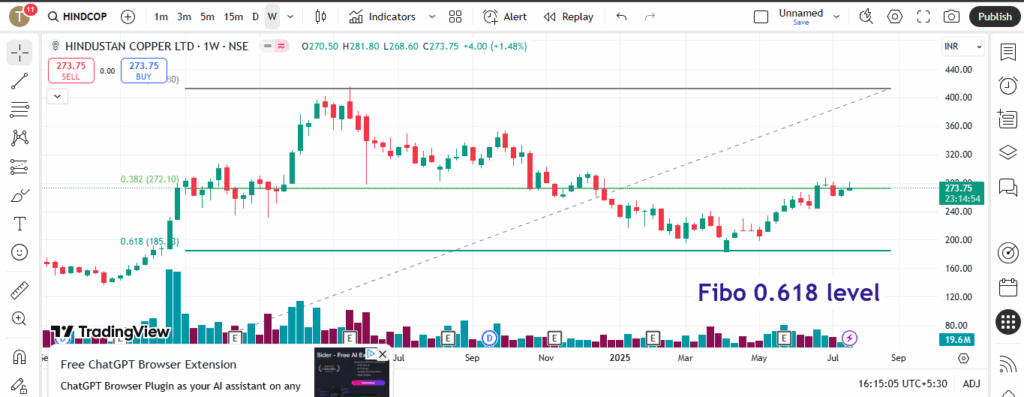Select the Weekly W timeframe
This screenshot has width=1024, height=397.
(x=272, y=17)
